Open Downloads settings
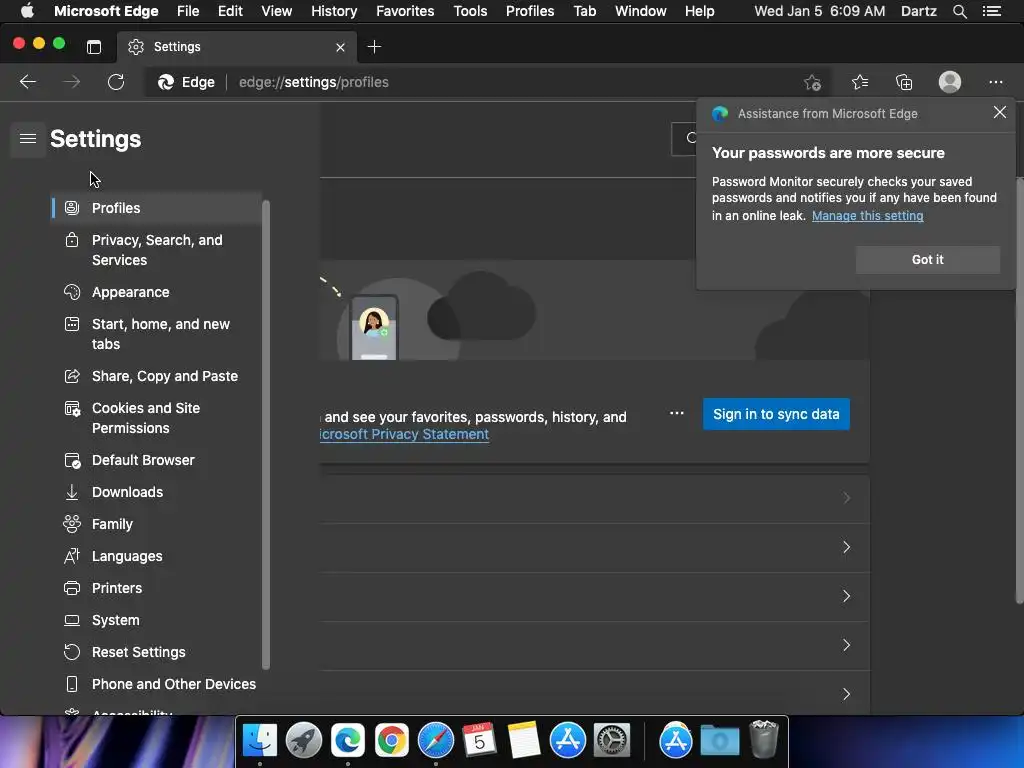1024x768 pixels. pos(157,492)
